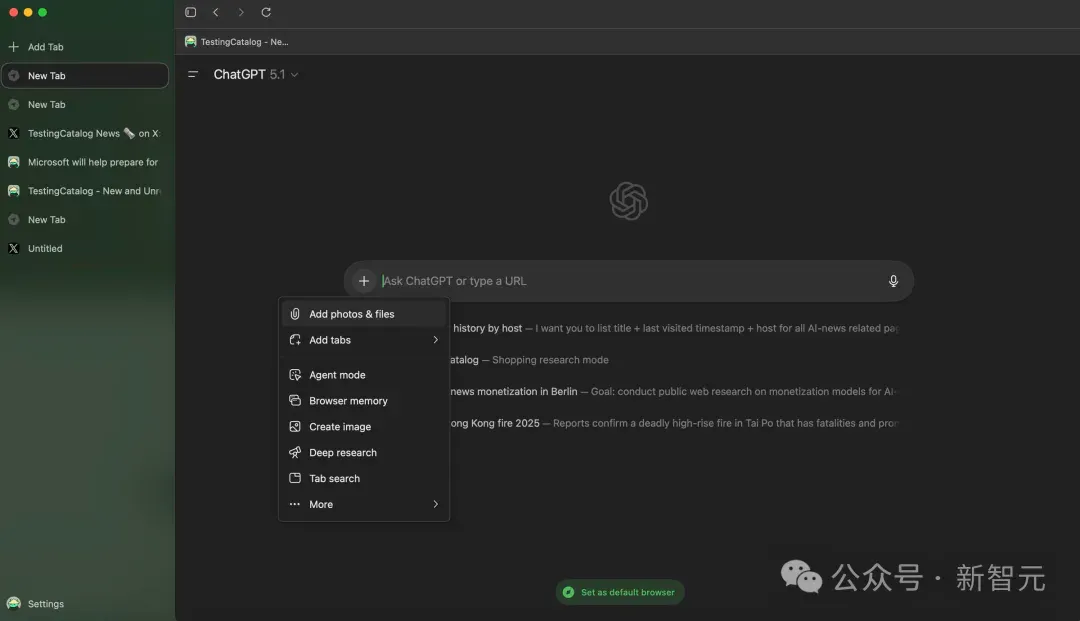Click the three-dots More icon
Screen dimensions: 1080x621
pyautogui.click(x=295, y=505)
